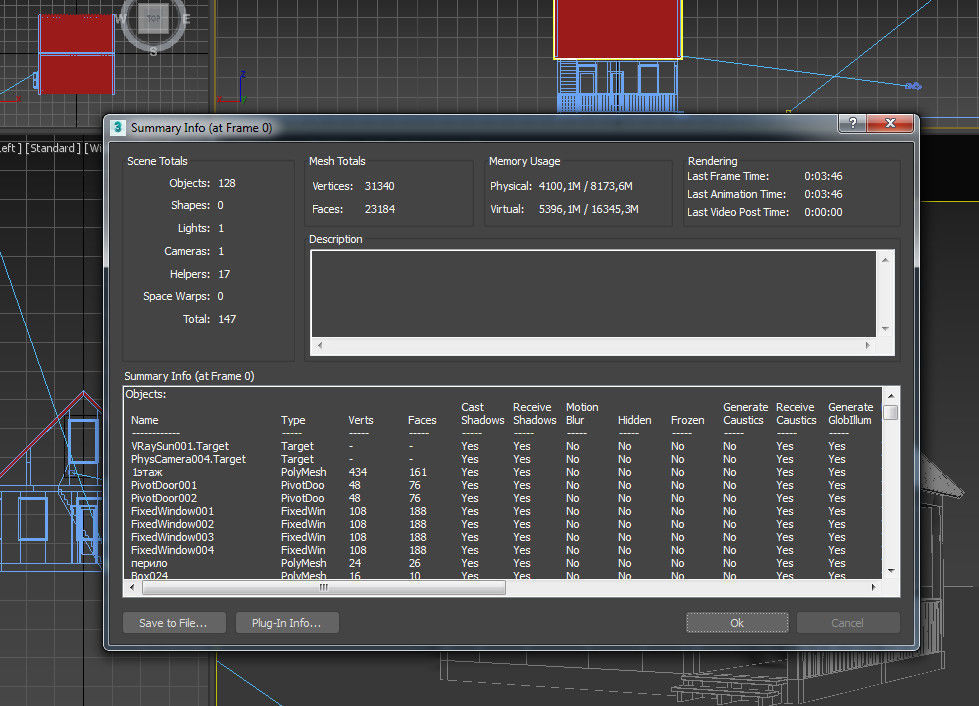Screen dimensions: 979x706
Task: Click the [Standard] viewport label menu
Action: point(53,149)
